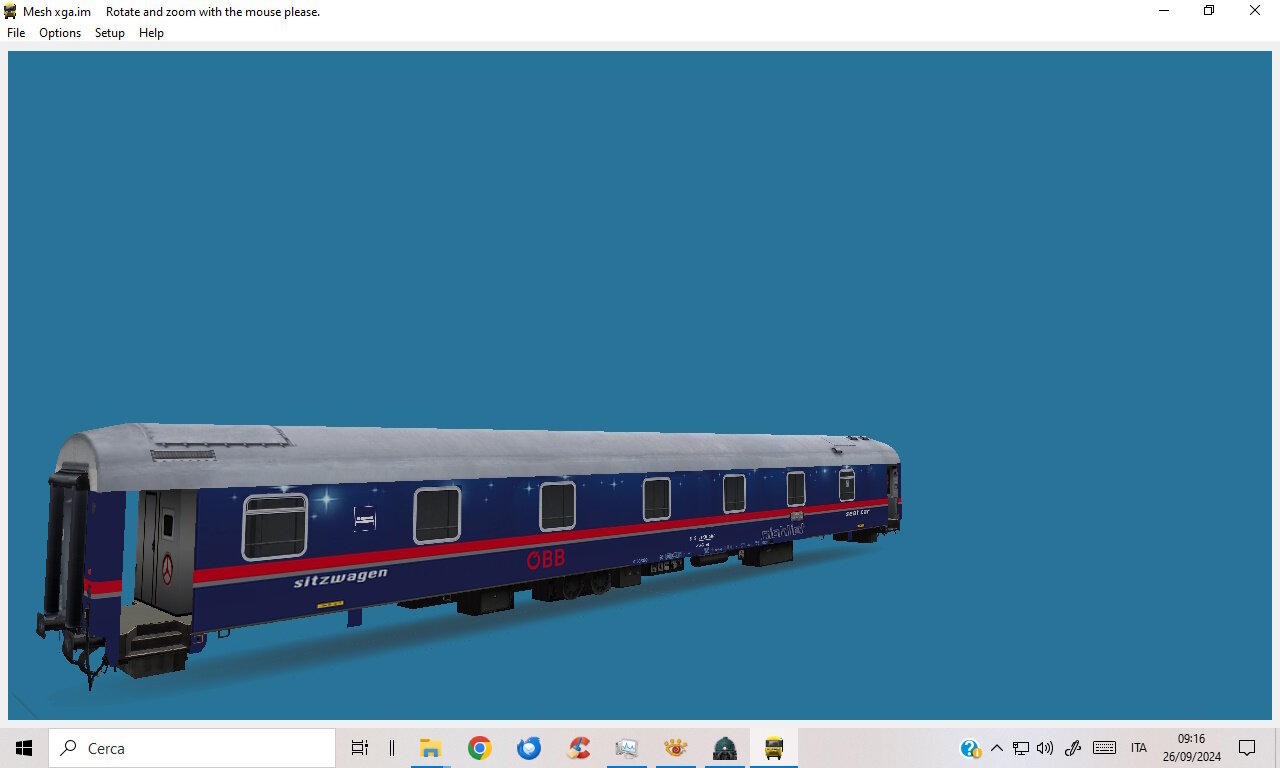The image size is (1280, 768).
Task: Open the Setup menu
Action: pyautogui.click(x=110, y=33)
